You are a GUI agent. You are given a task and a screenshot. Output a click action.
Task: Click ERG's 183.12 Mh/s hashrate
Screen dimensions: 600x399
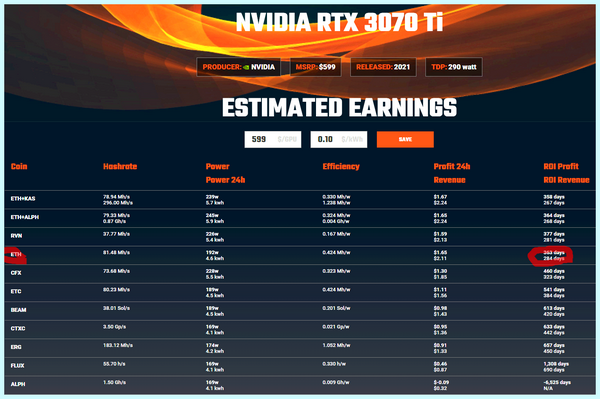point(118,345)
